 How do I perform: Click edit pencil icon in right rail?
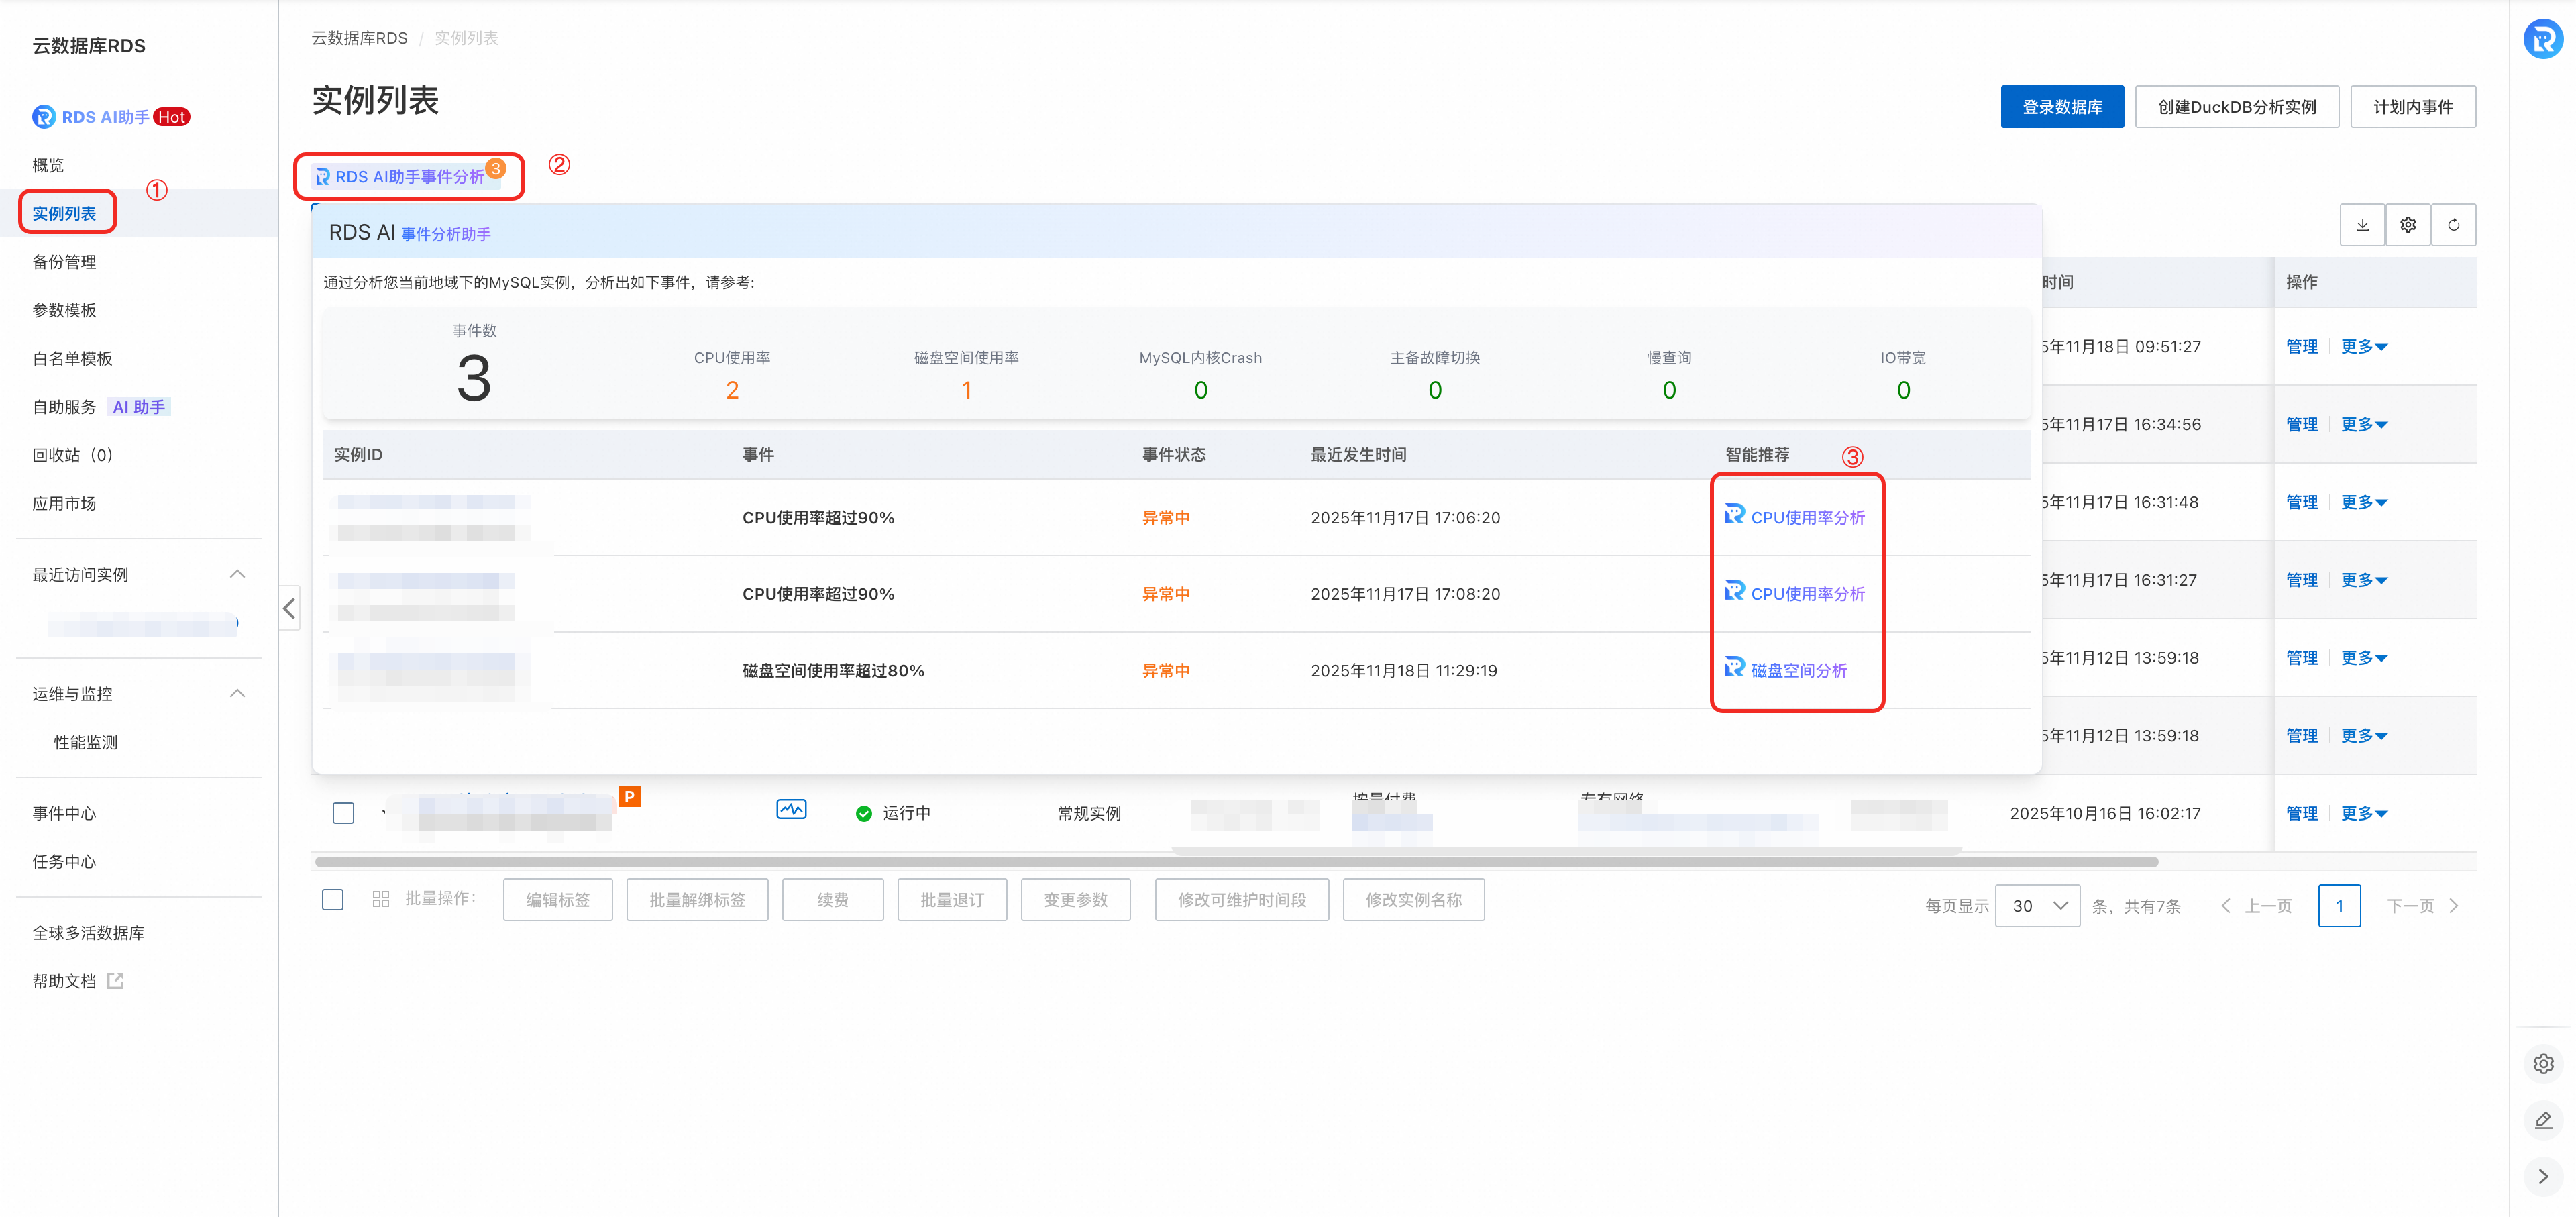tap(2543, 1120)
